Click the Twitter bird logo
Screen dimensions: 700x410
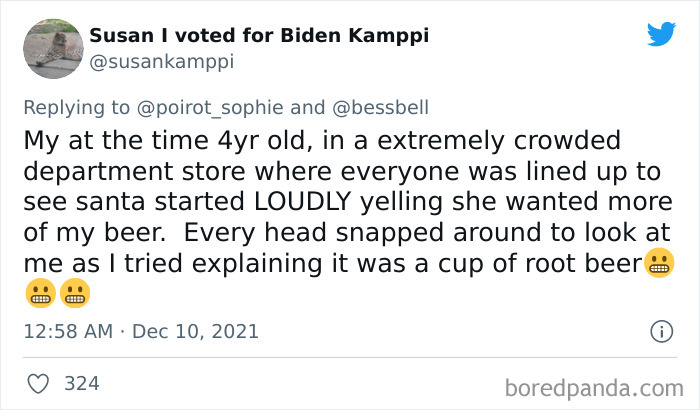point(661,34)
